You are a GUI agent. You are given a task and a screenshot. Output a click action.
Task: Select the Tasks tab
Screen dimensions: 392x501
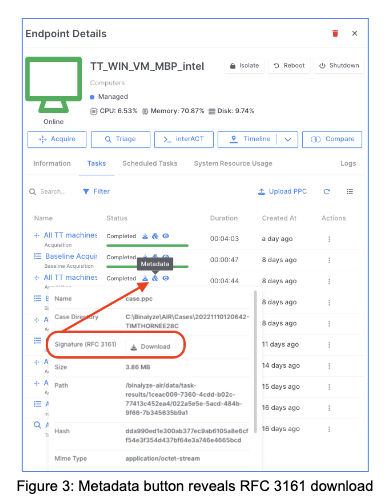click(x=97, y=164)
